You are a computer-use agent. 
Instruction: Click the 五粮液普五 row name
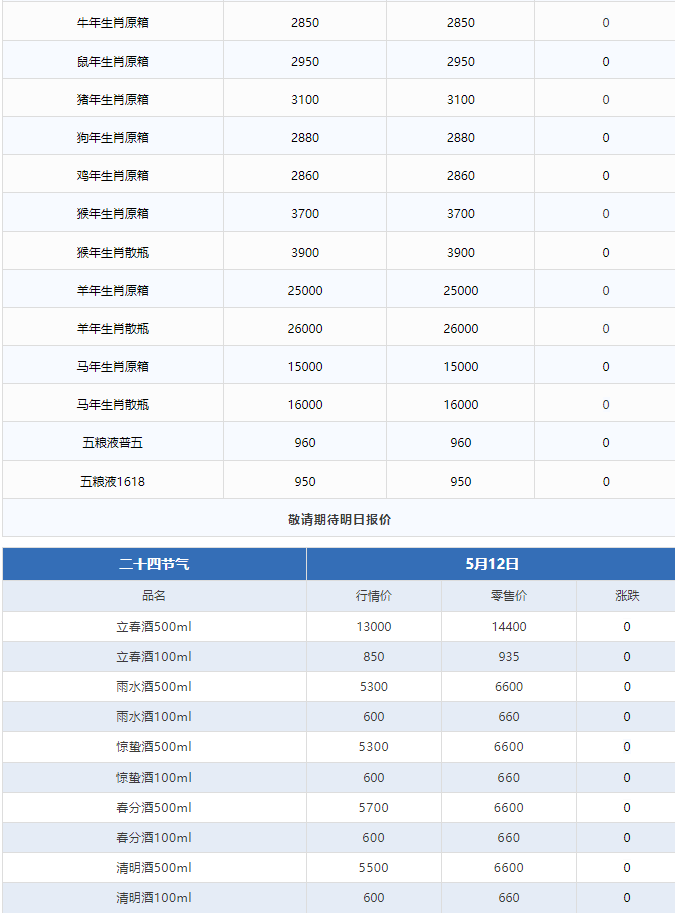112,443
